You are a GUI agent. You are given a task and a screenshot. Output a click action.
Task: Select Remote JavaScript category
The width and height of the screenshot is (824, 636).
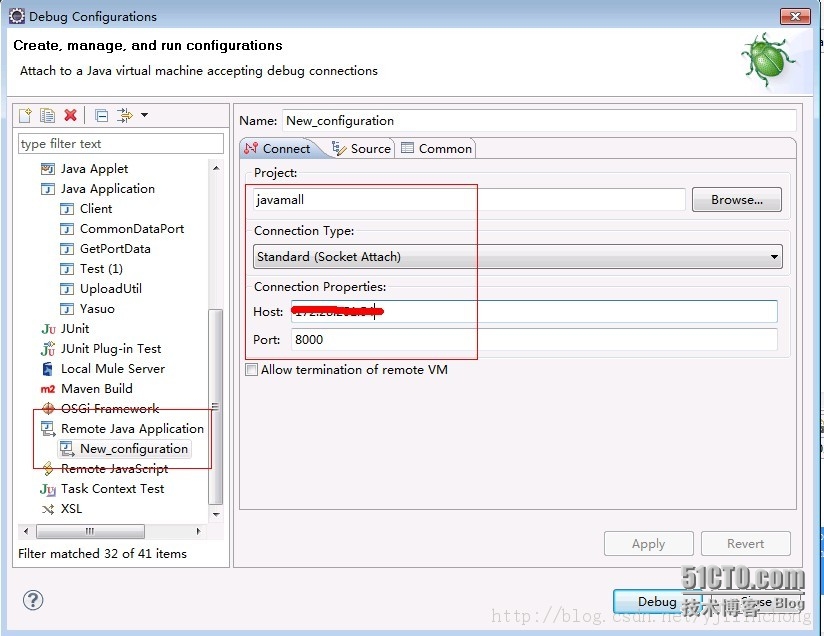[x=115, y=468]
